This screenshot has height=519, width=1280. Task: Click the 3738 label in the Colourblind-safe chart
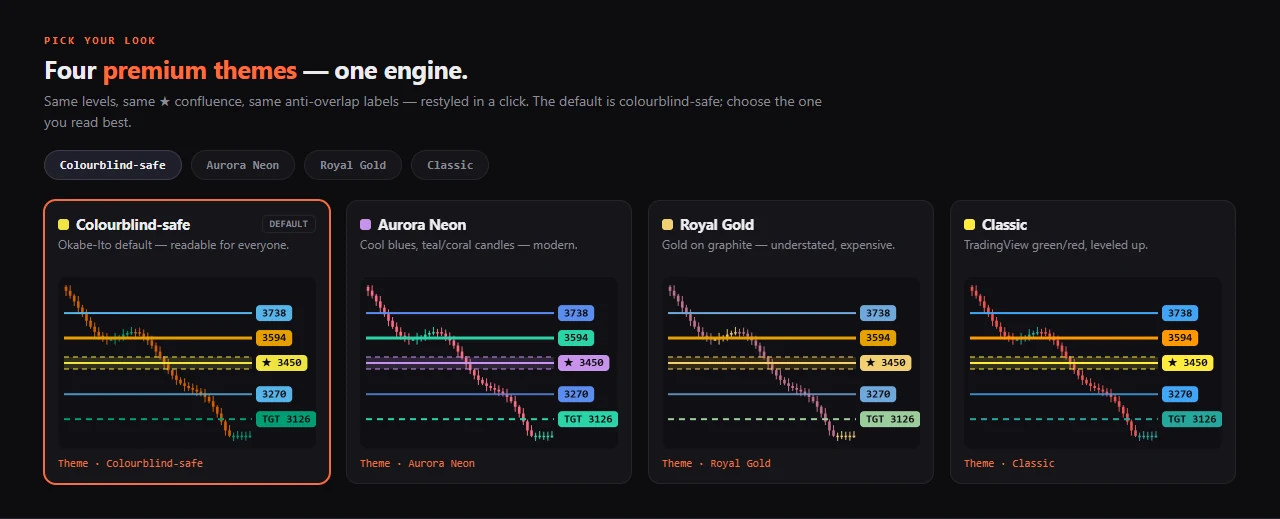[x=274, y=313]
